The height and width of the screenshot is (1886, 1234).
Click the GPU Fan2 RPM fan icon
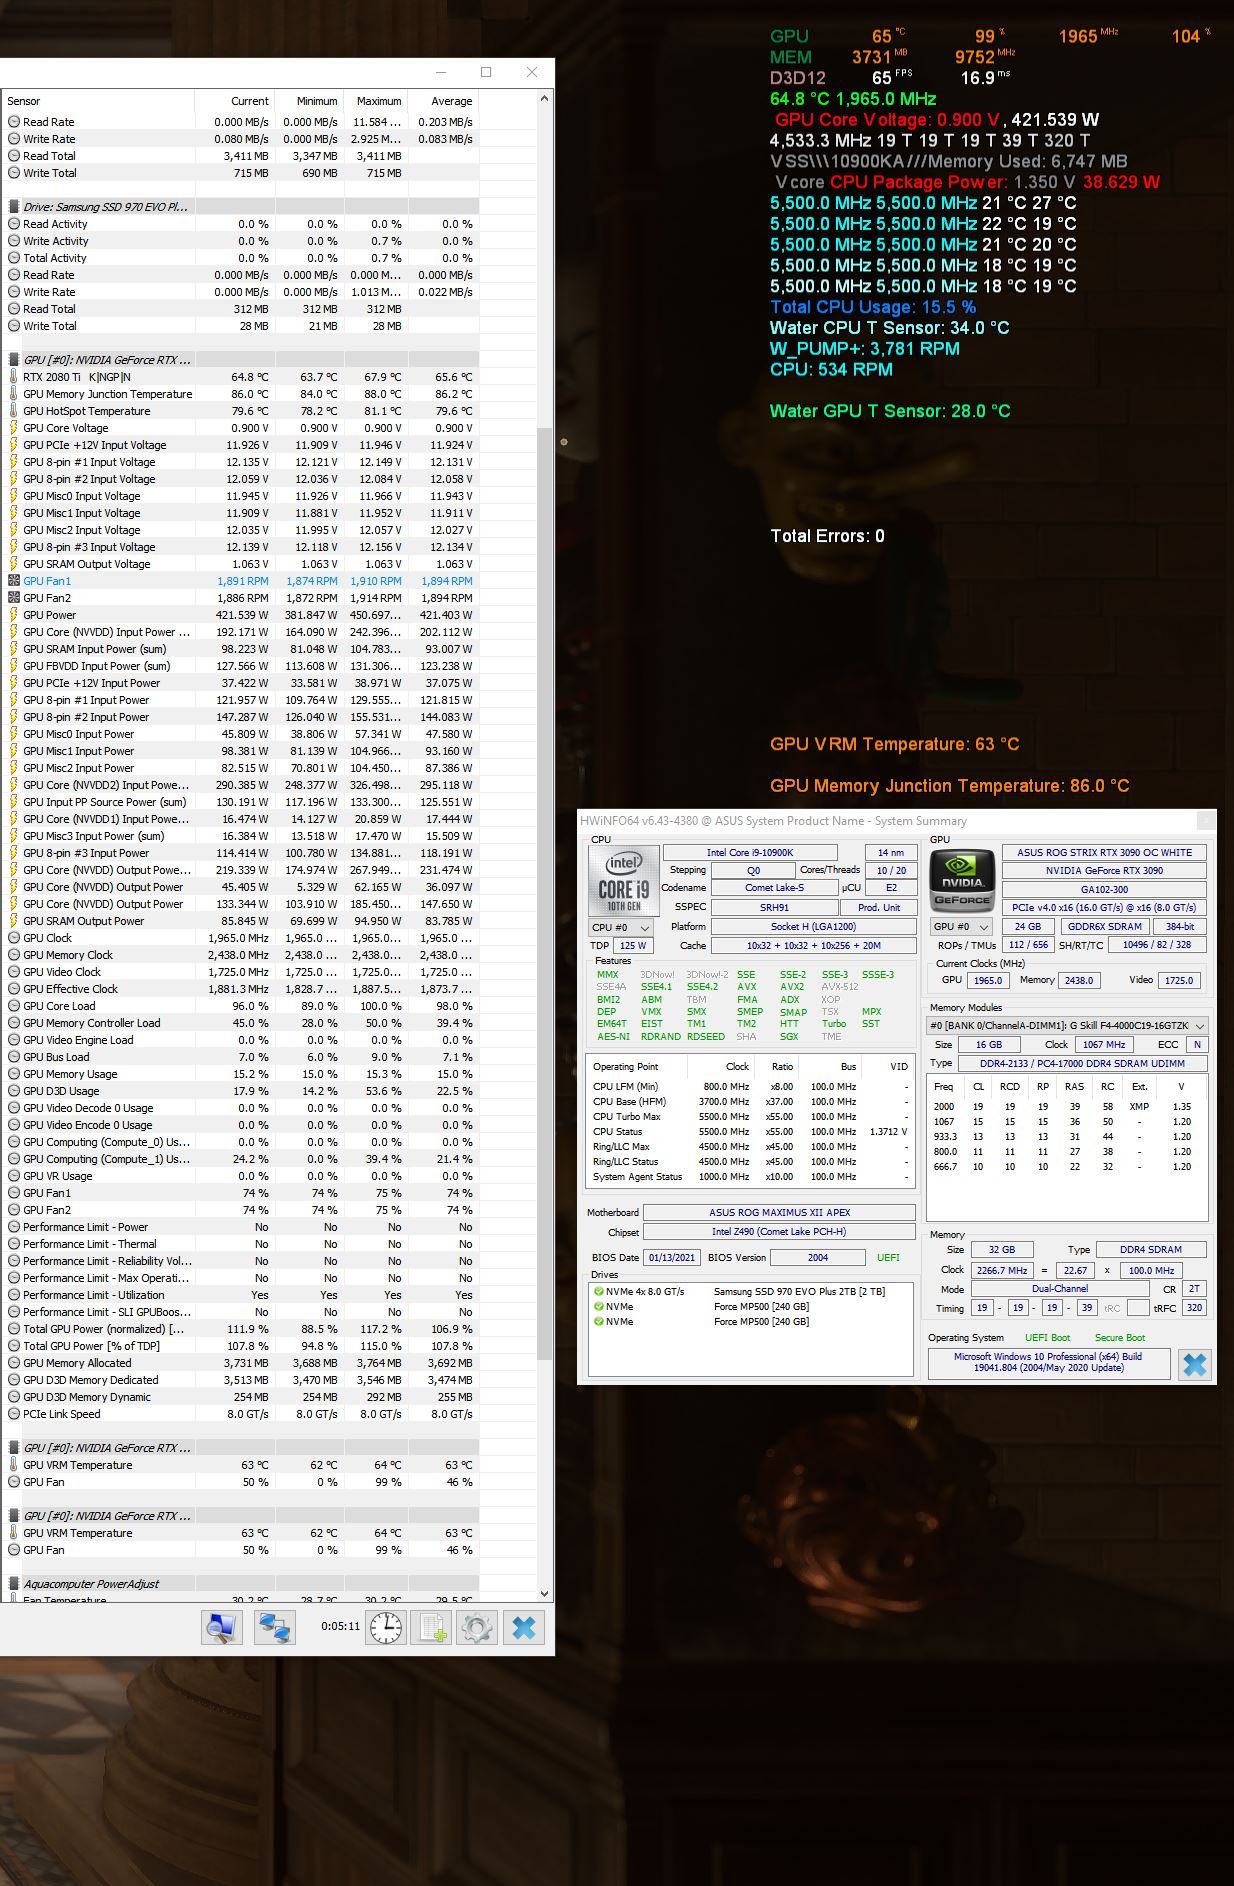[x=13, y=598]
